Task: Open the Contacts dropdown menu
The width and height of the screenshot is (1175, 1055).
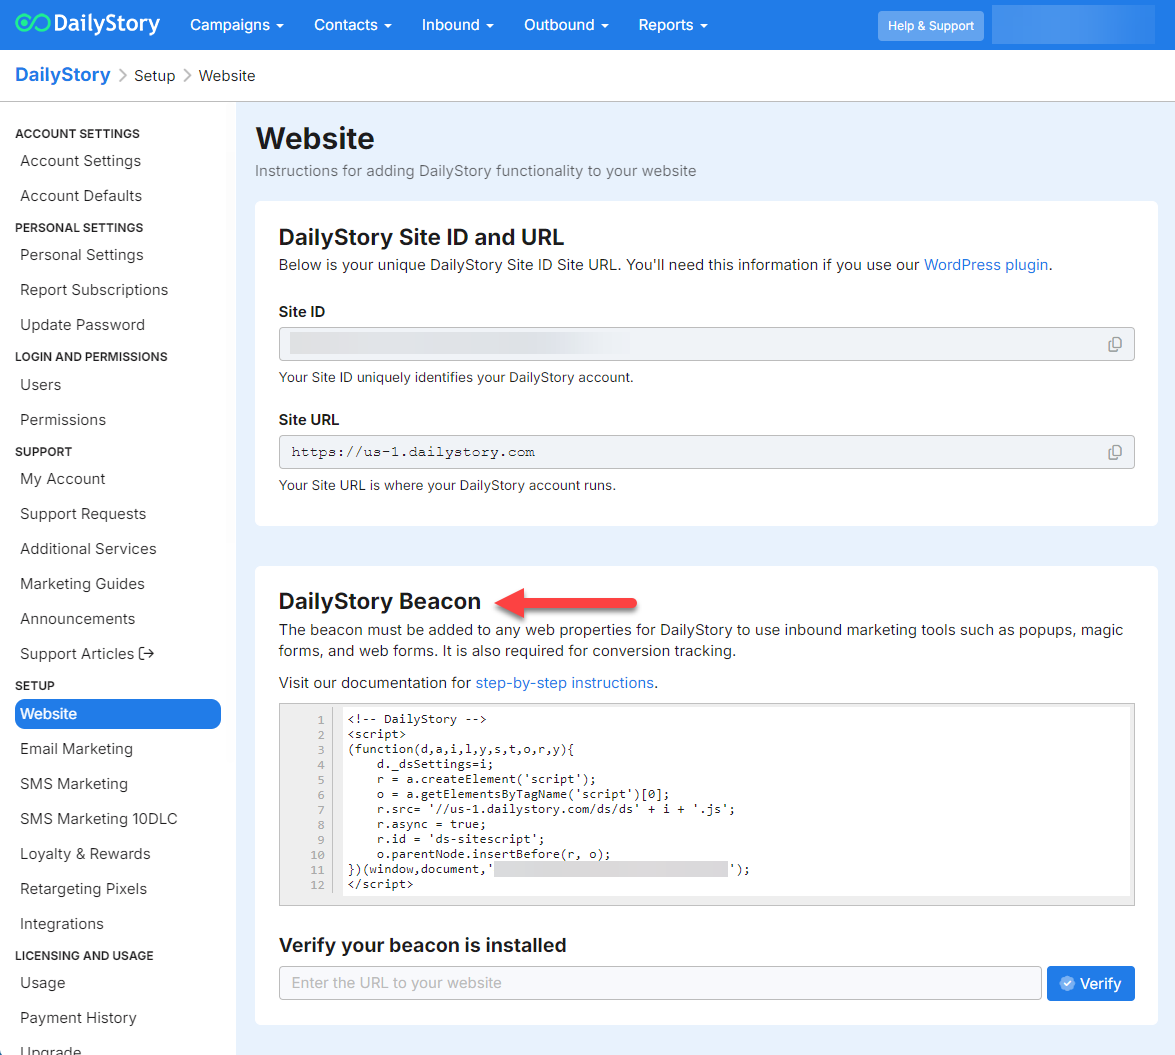Action: tap(353, 25)
